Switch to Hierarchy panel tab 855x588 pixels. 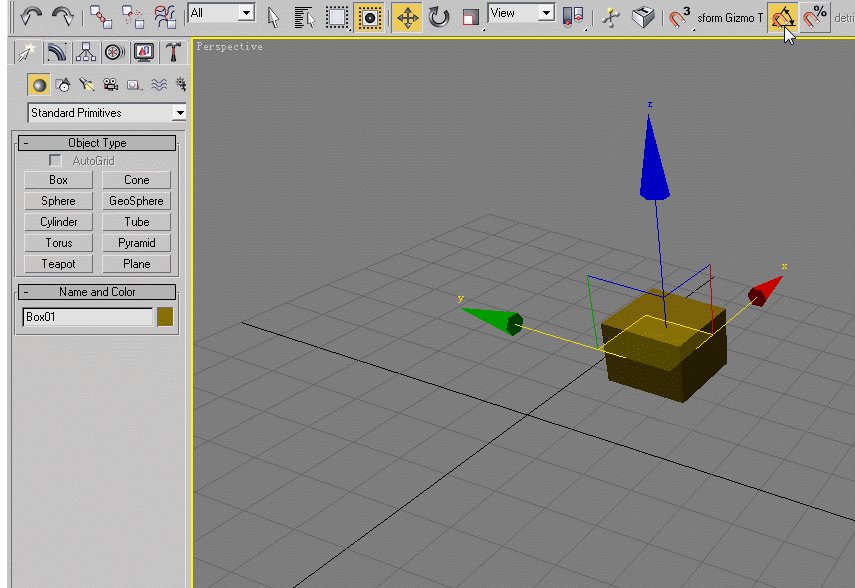[86, 52]
